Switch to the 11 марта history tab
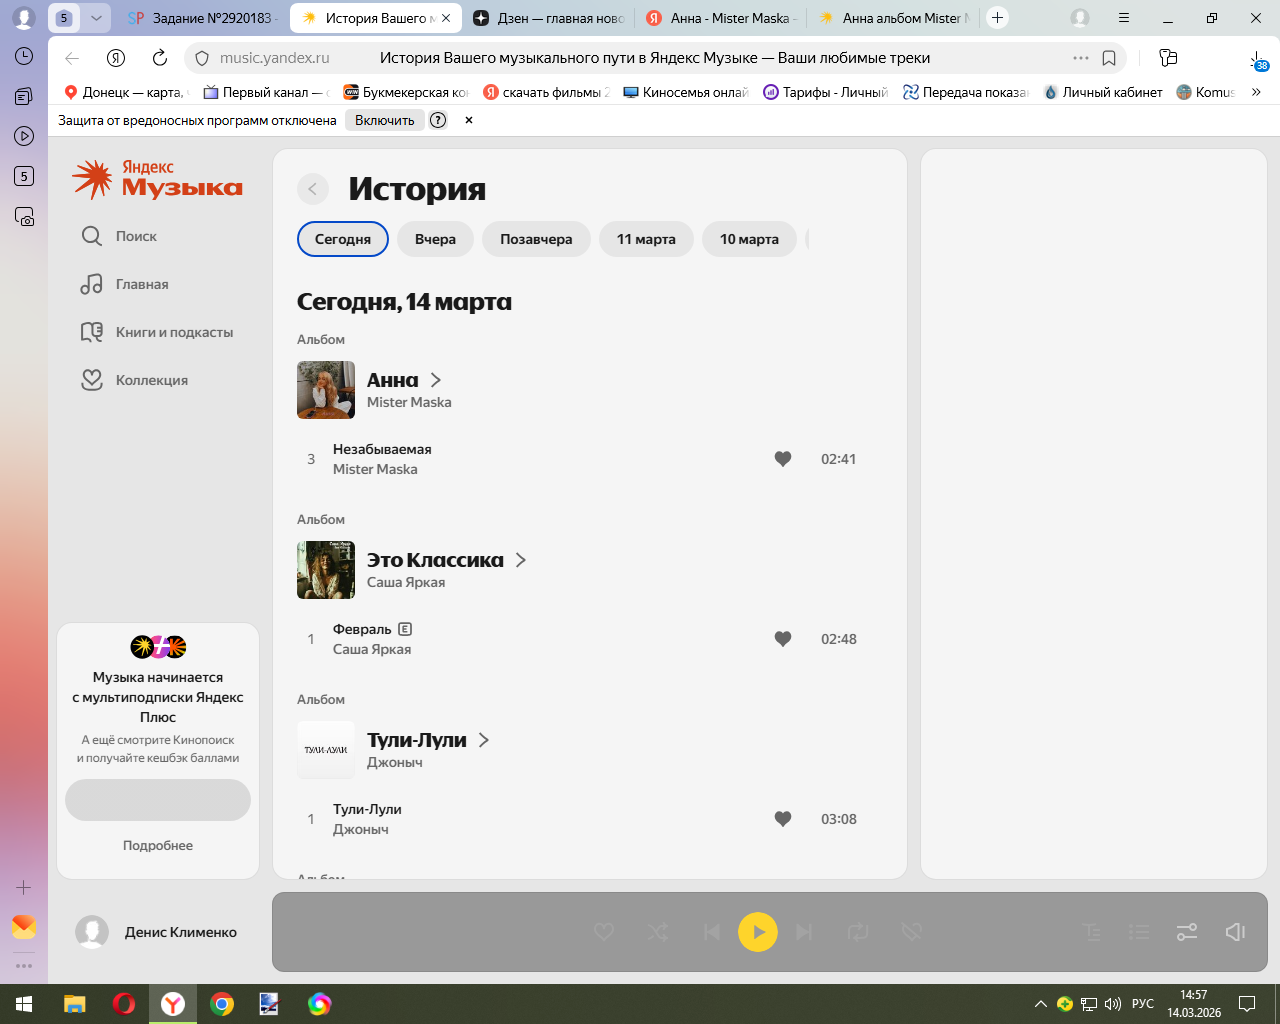This screenshot has height=1024, width=1280. click(x=646, y=239)
